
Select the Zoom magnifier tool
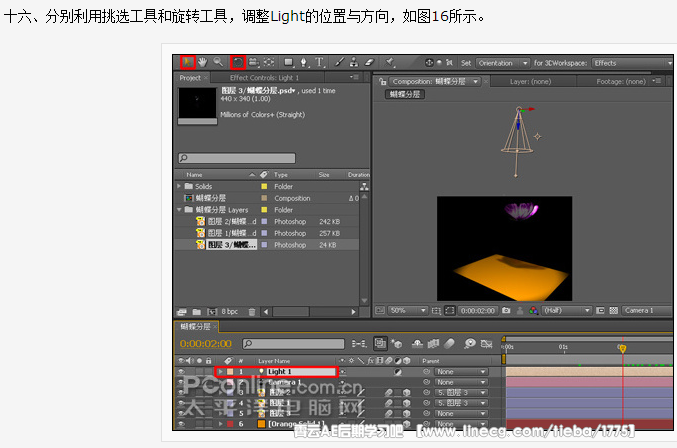pos(218,62)
